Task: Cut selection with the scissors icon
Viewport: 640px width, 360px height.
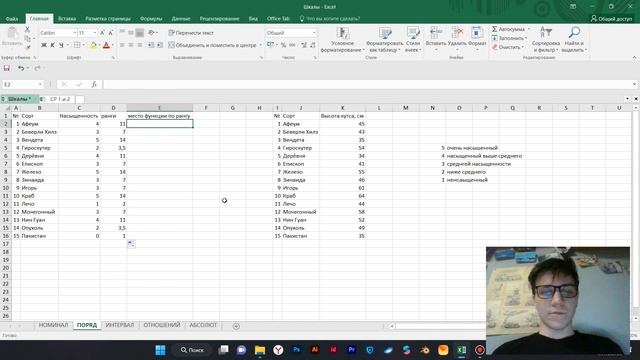Action: (27, 30)
